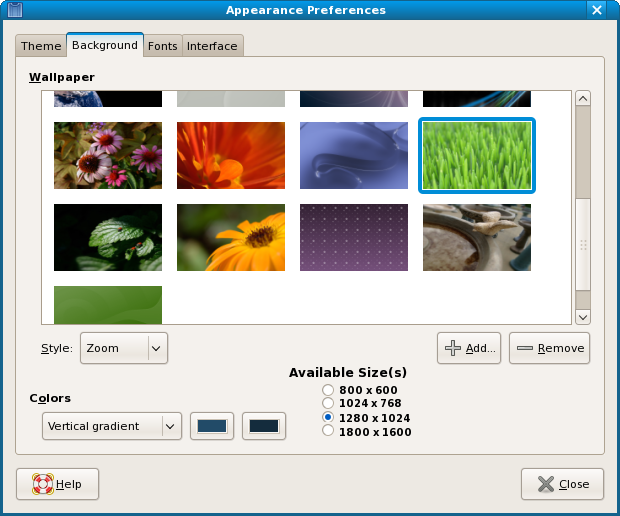Click the Add wallpaper button
The width and height of the screenshot is (620, 516).
coord(469,348)
